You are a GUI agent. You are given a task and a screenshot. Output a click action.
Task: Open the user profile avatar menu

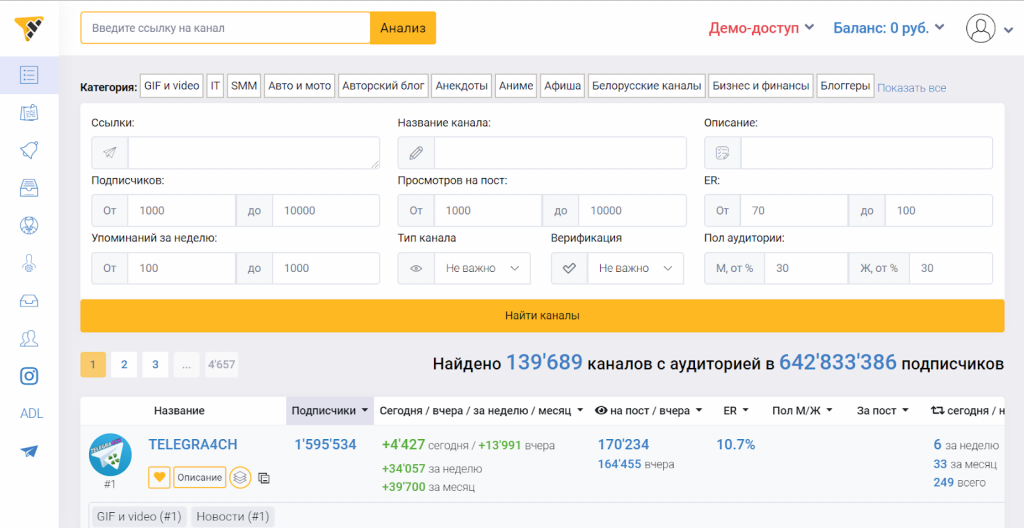989,28
